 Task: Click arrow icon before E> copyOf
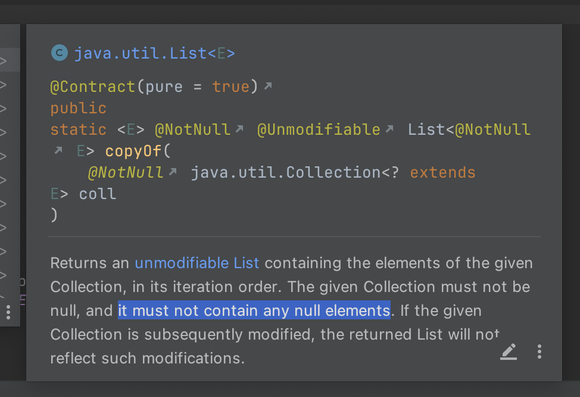(x=58, y=150)
